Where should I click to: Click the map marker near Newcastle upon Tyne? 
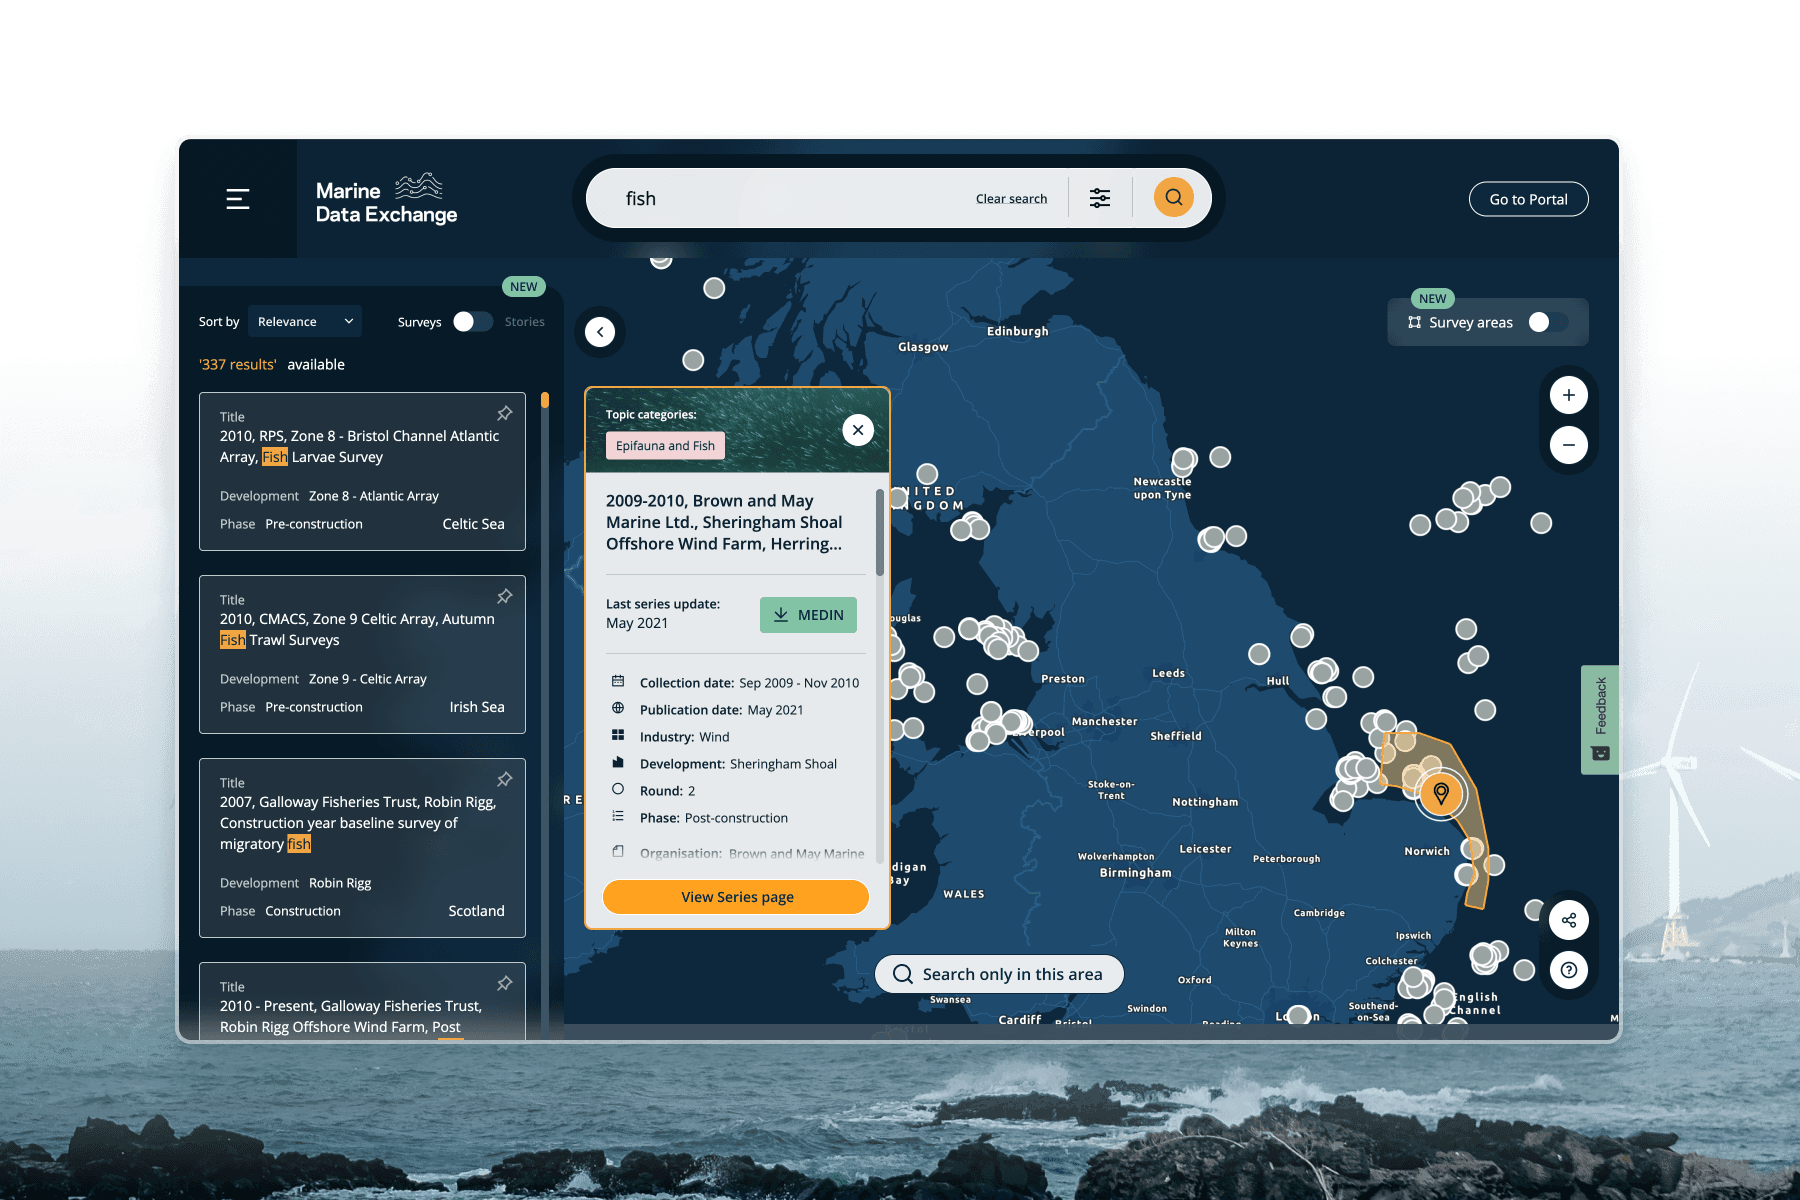pos(1184,460)
